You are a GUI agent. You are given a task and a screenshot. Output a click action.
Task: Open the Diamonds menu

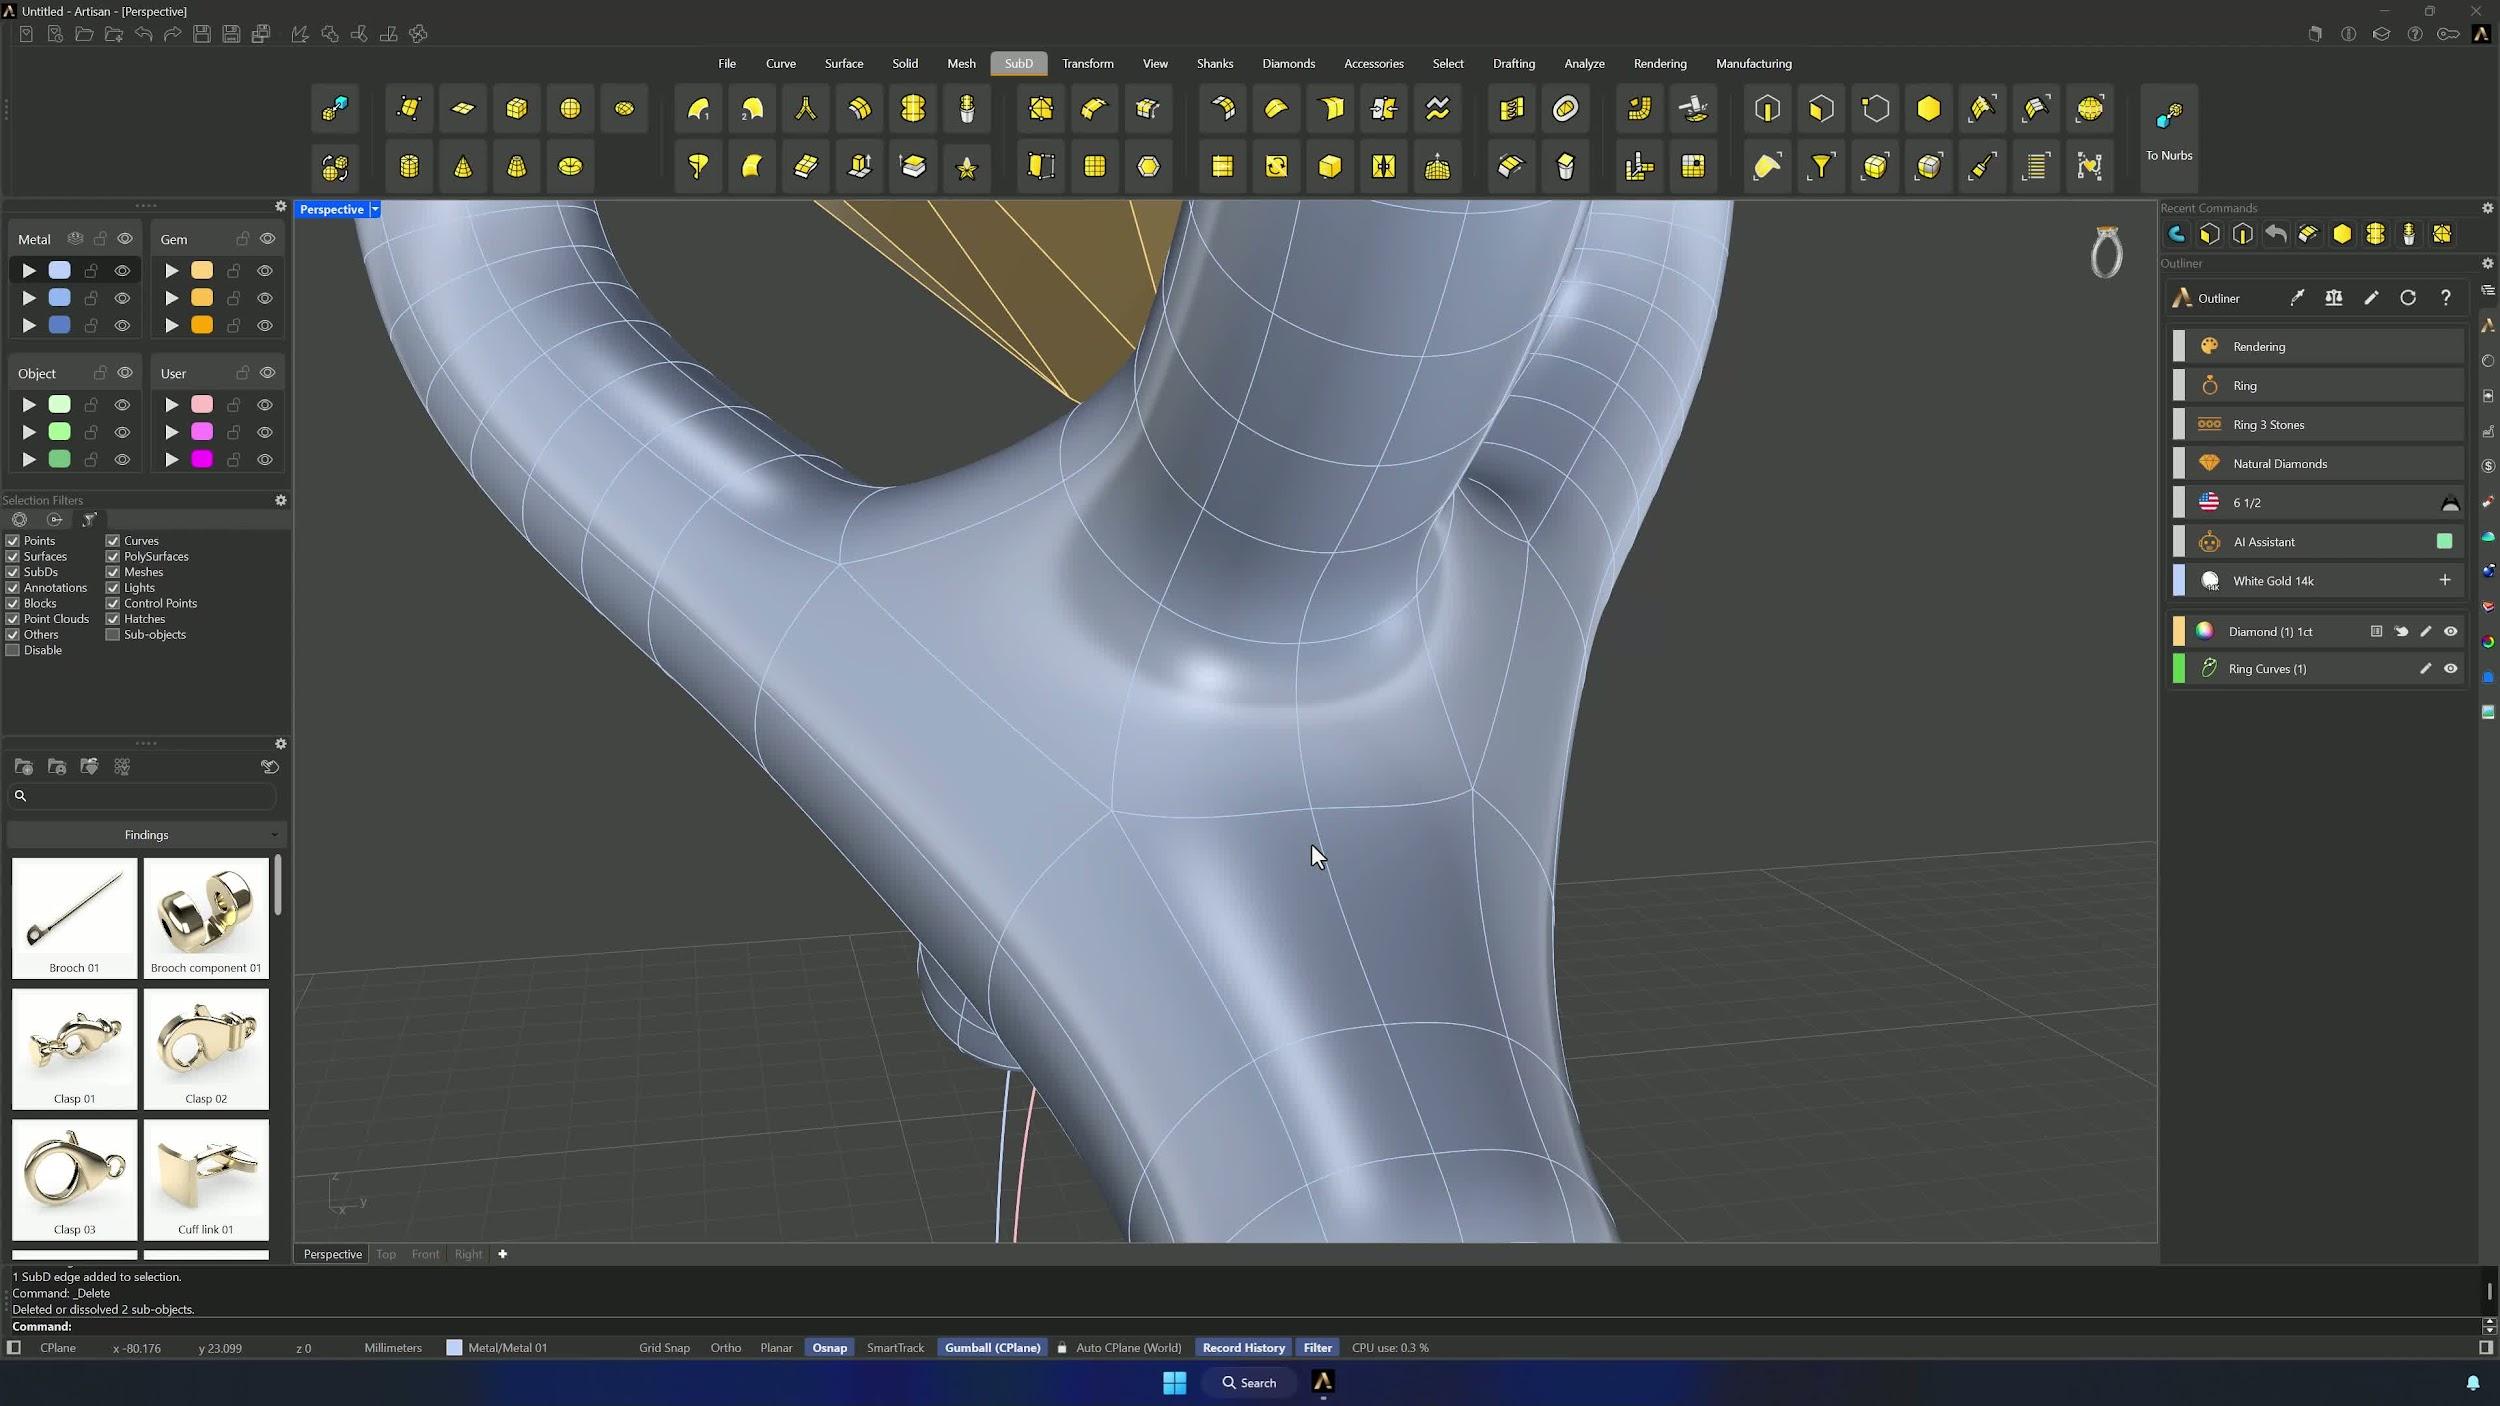[x=1288, y=64]
